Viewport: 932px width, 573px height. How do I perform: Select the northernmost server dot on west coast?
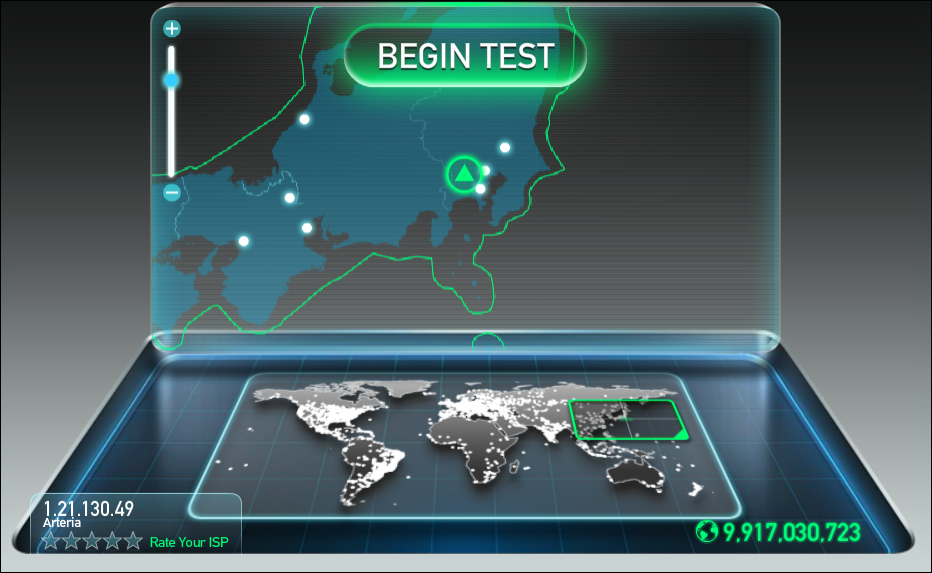pyautogui.click(x=304, y=119)
